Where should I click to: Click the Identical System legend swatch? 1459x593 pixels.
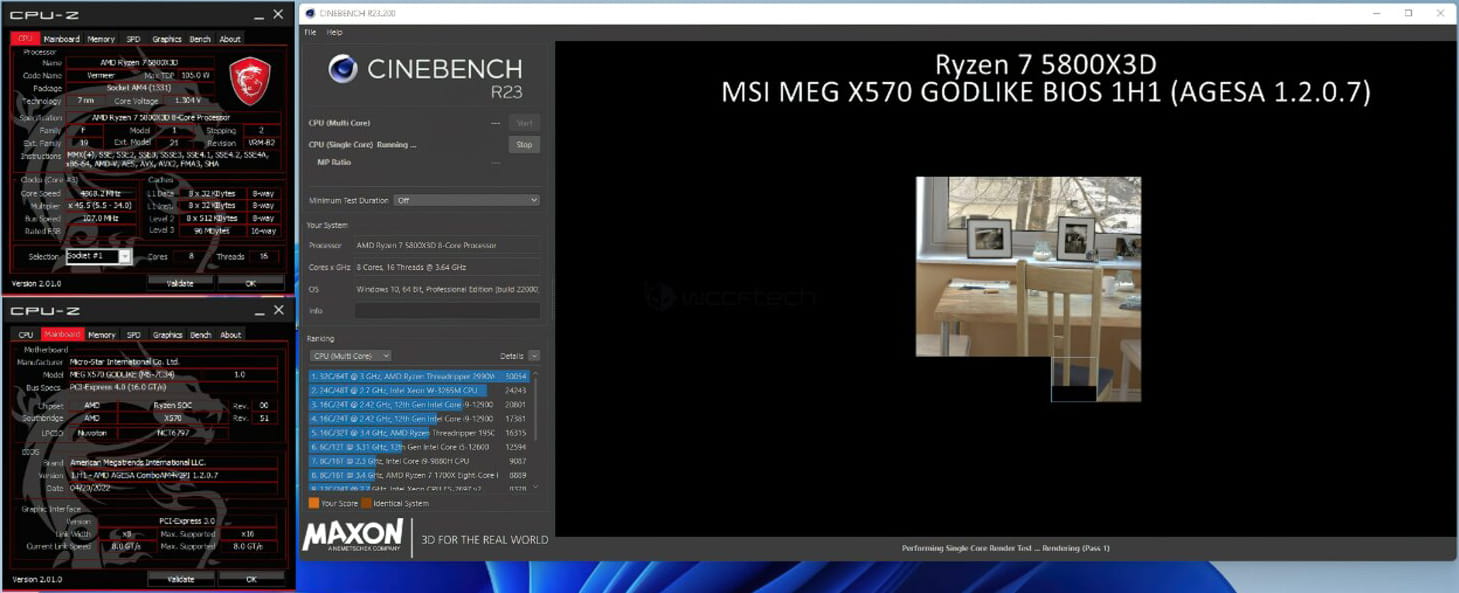coord(366,503)
